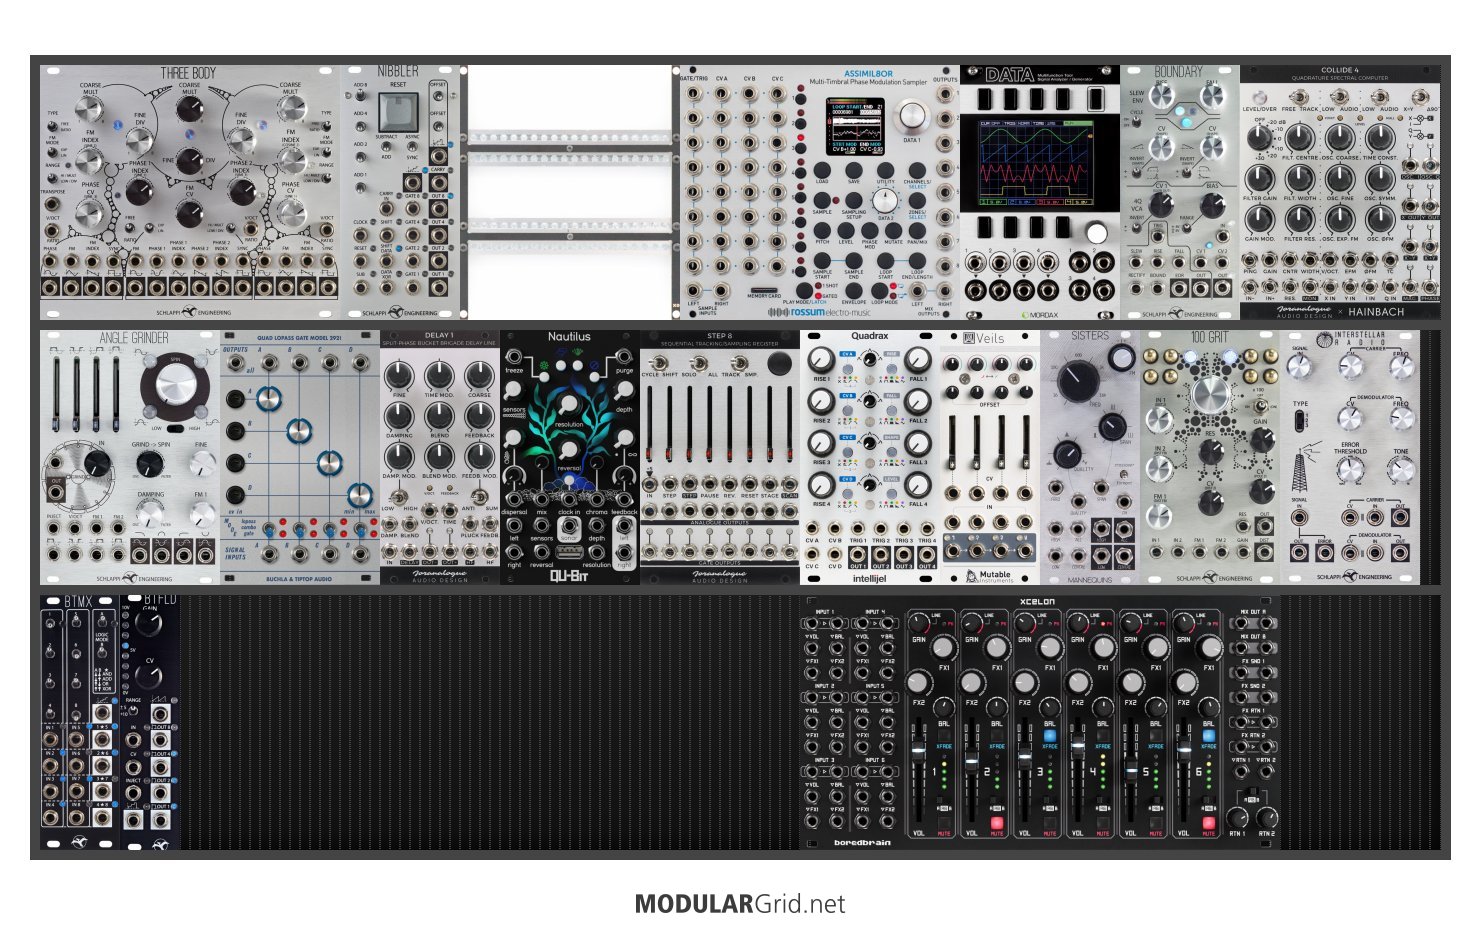Open the MODULARGrid.net logo link
The image size is (1481, 925).
point(739,904)
